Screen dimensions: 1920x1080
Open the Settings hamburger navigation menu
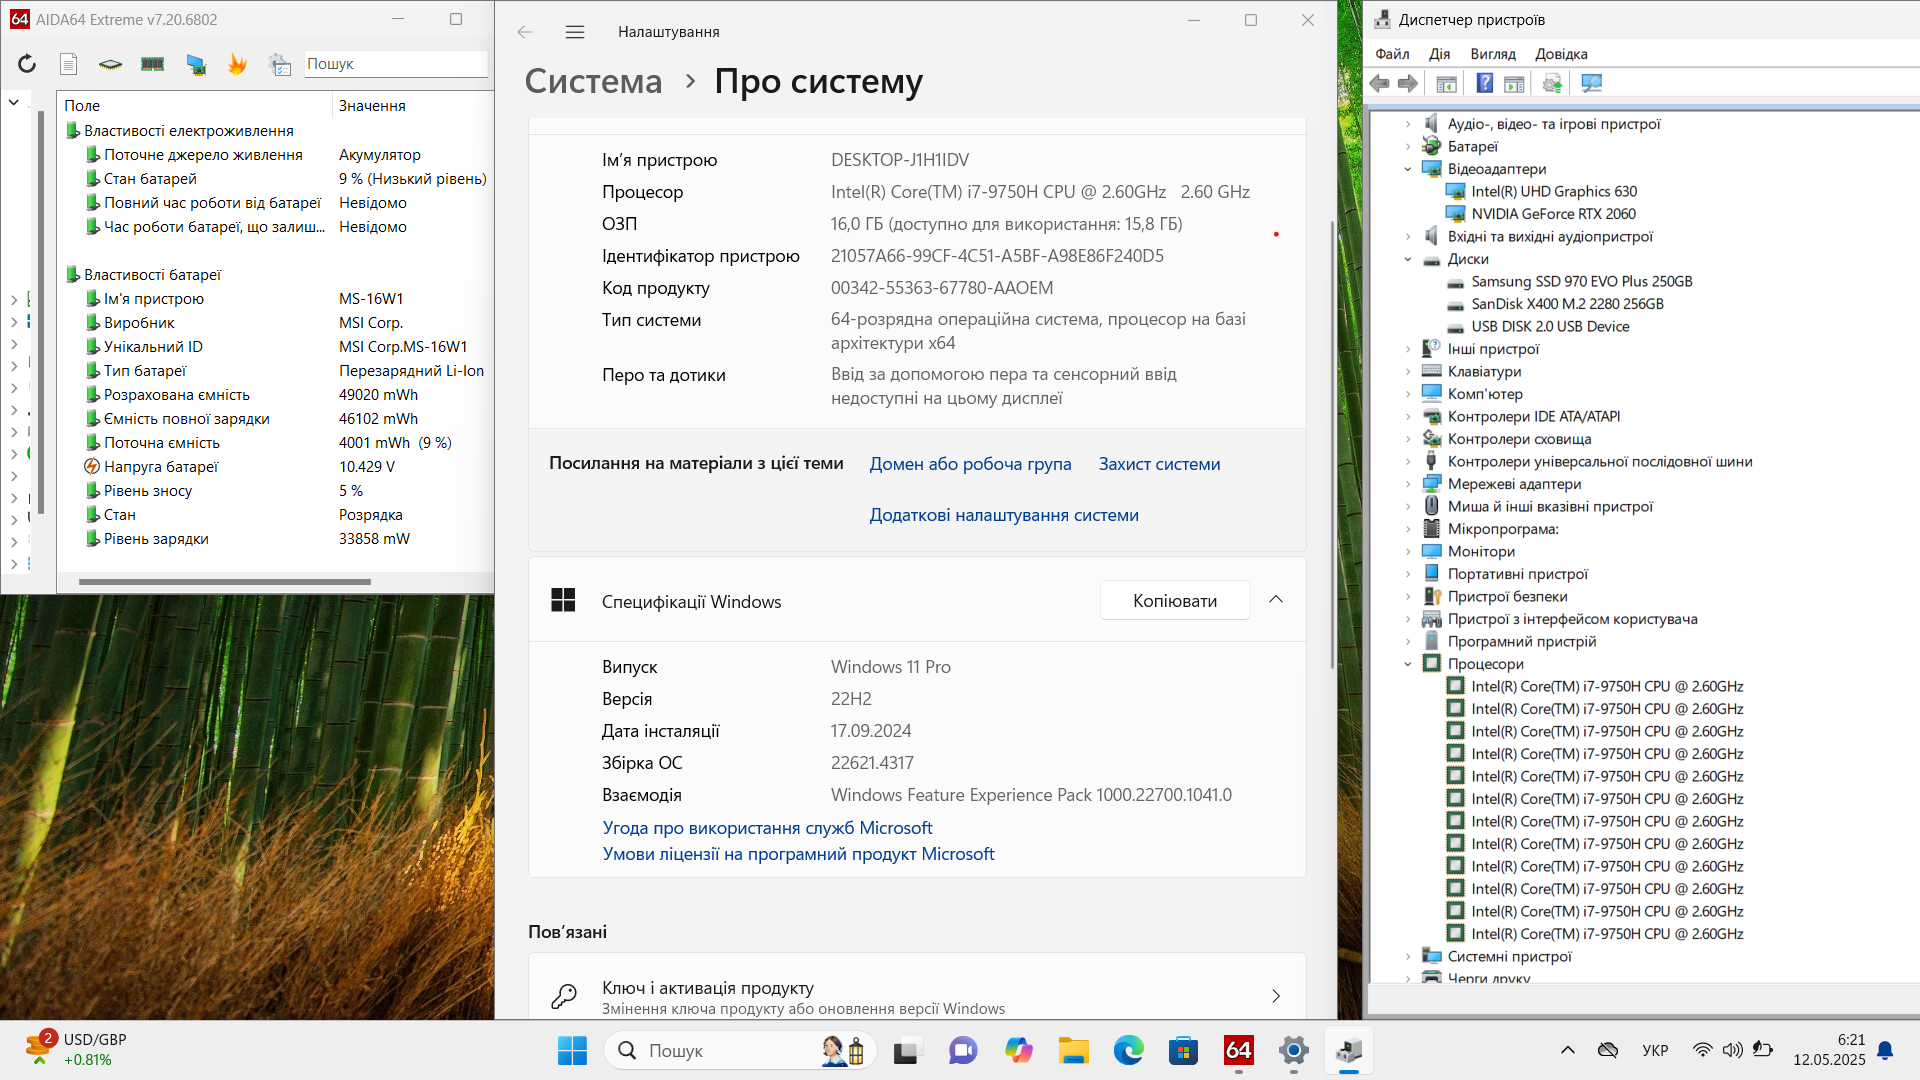575,32
